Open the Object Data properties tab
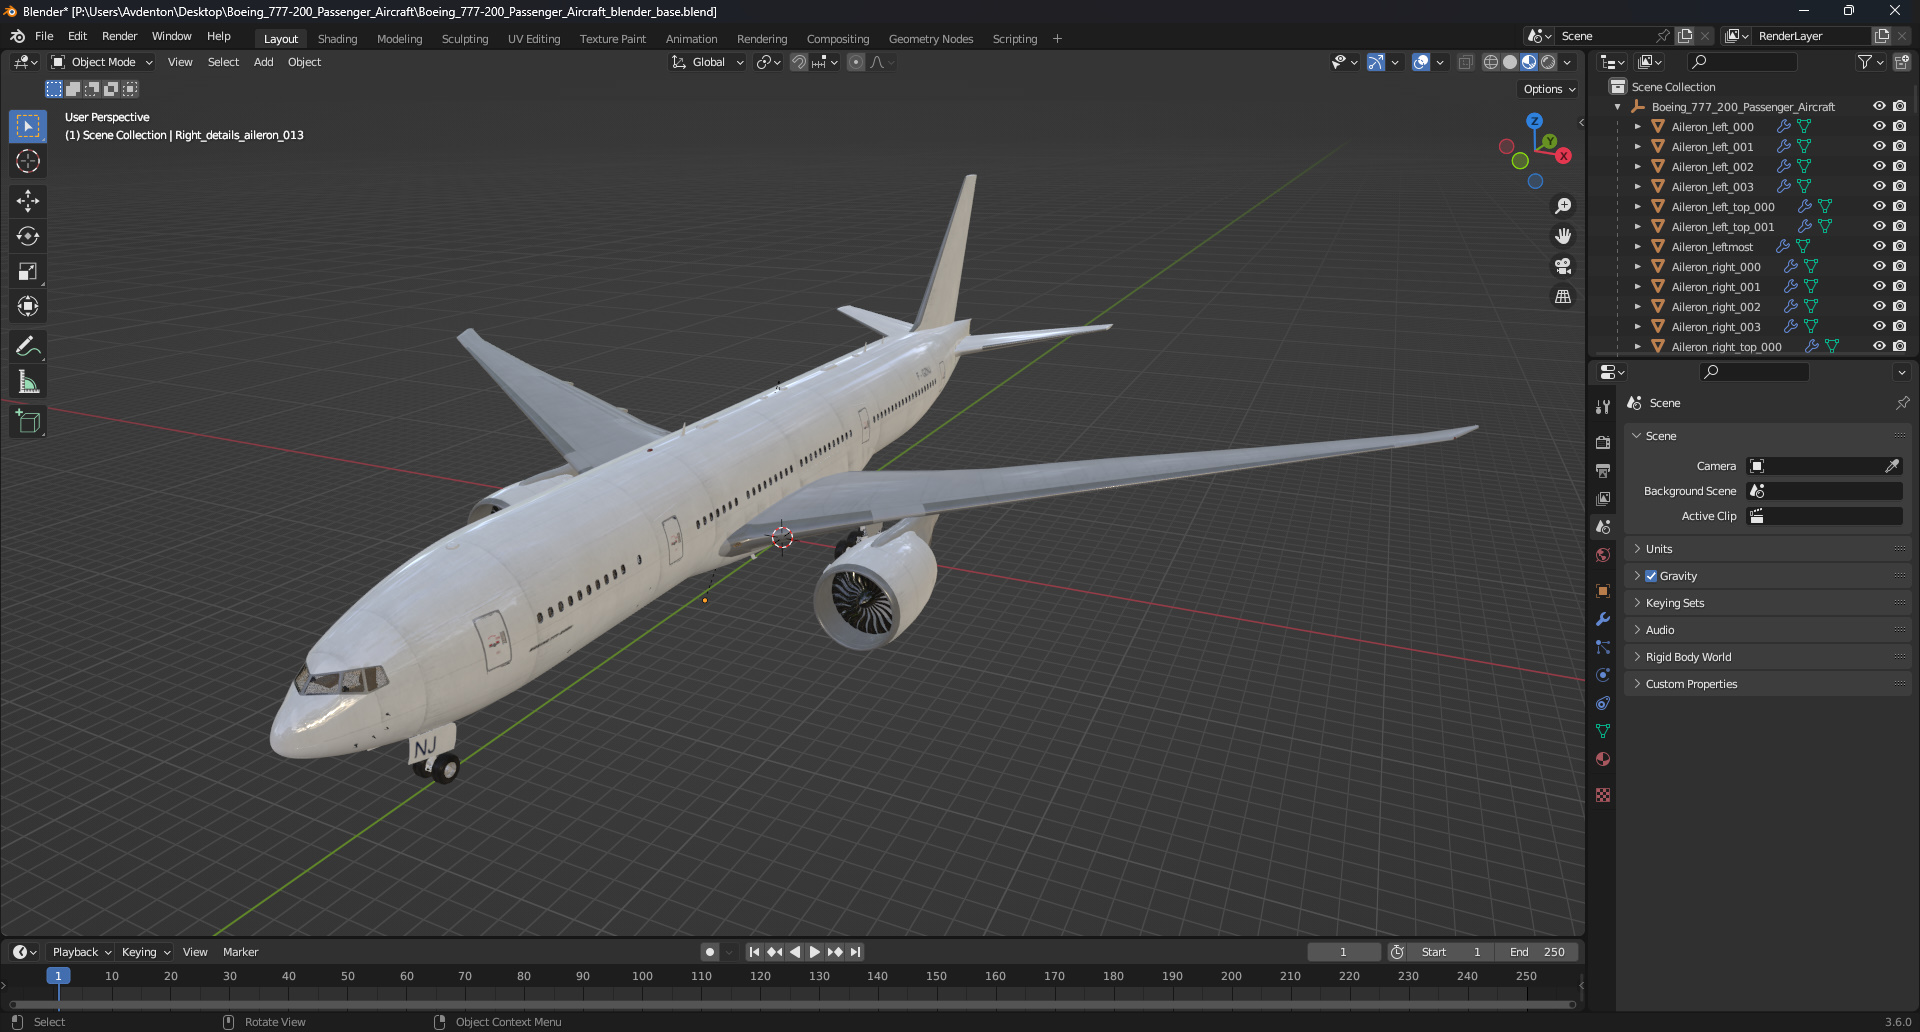 1603,731
